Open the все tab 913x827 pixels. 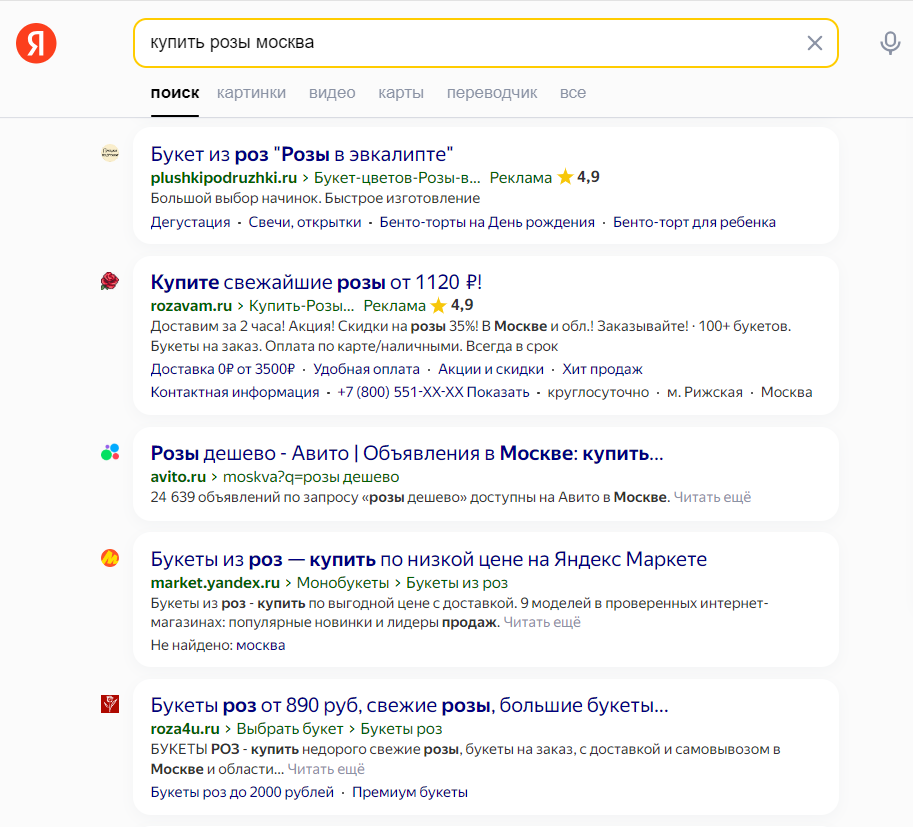coord(573,93)
